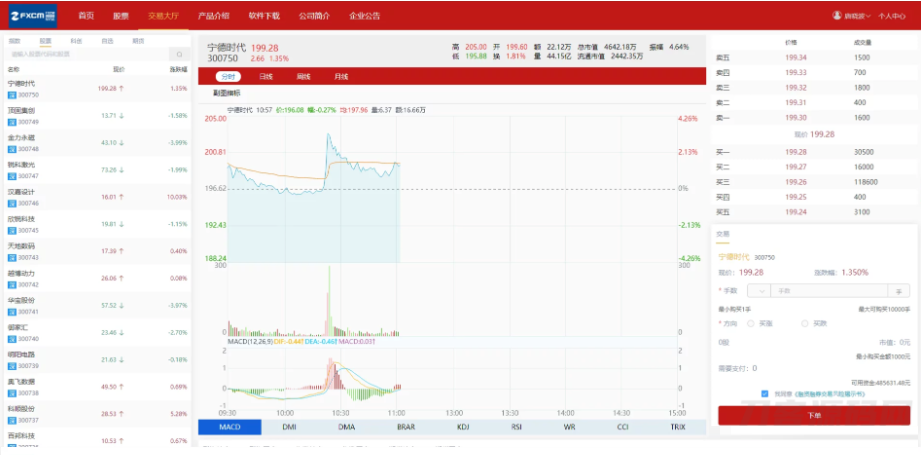Click the exchange badge beside code 300741
Image resolution: width=924 pixels, height=455 pixels.
coord(12,312)
